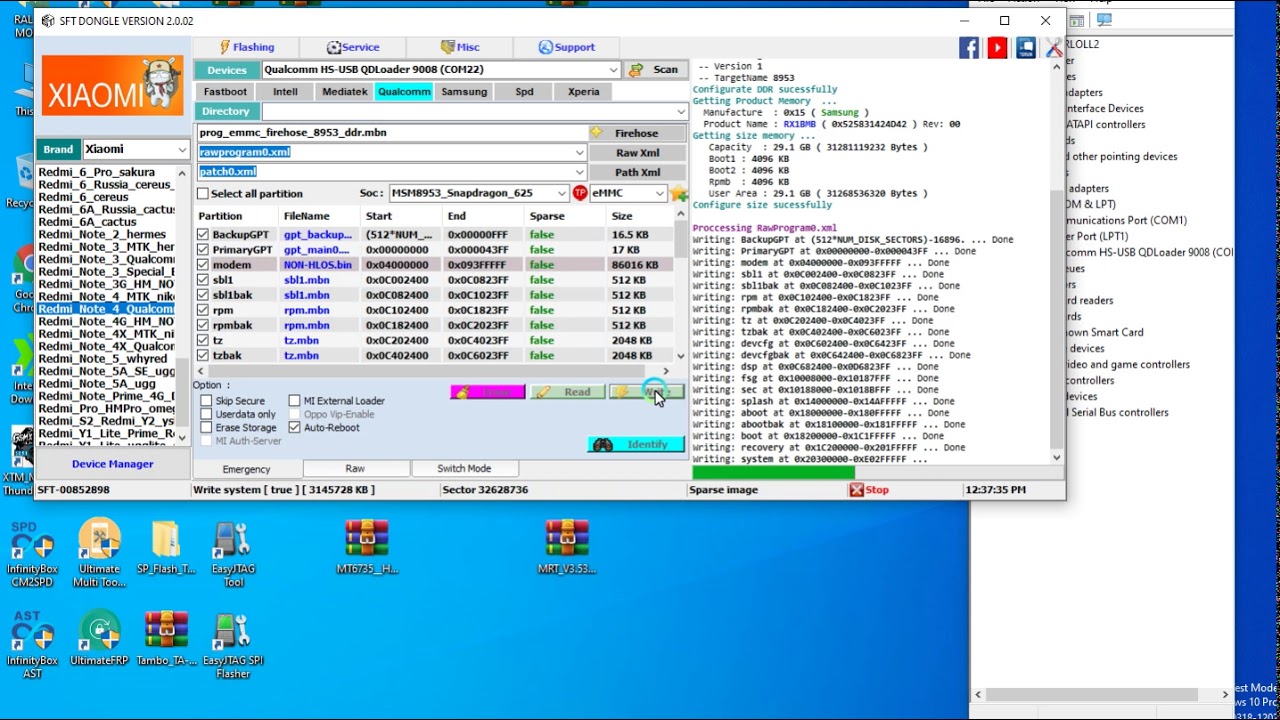
Task: Click the magenta Erase button
Action: pyautogui.click(x=487, y=392)
